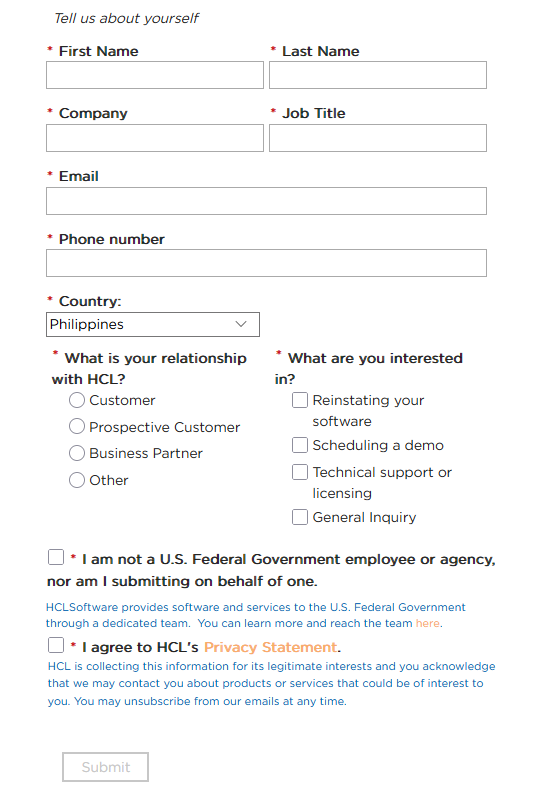Viewport: 538px width, 800px height.
Task: Focus the Email input field
Action: point(266,201)
